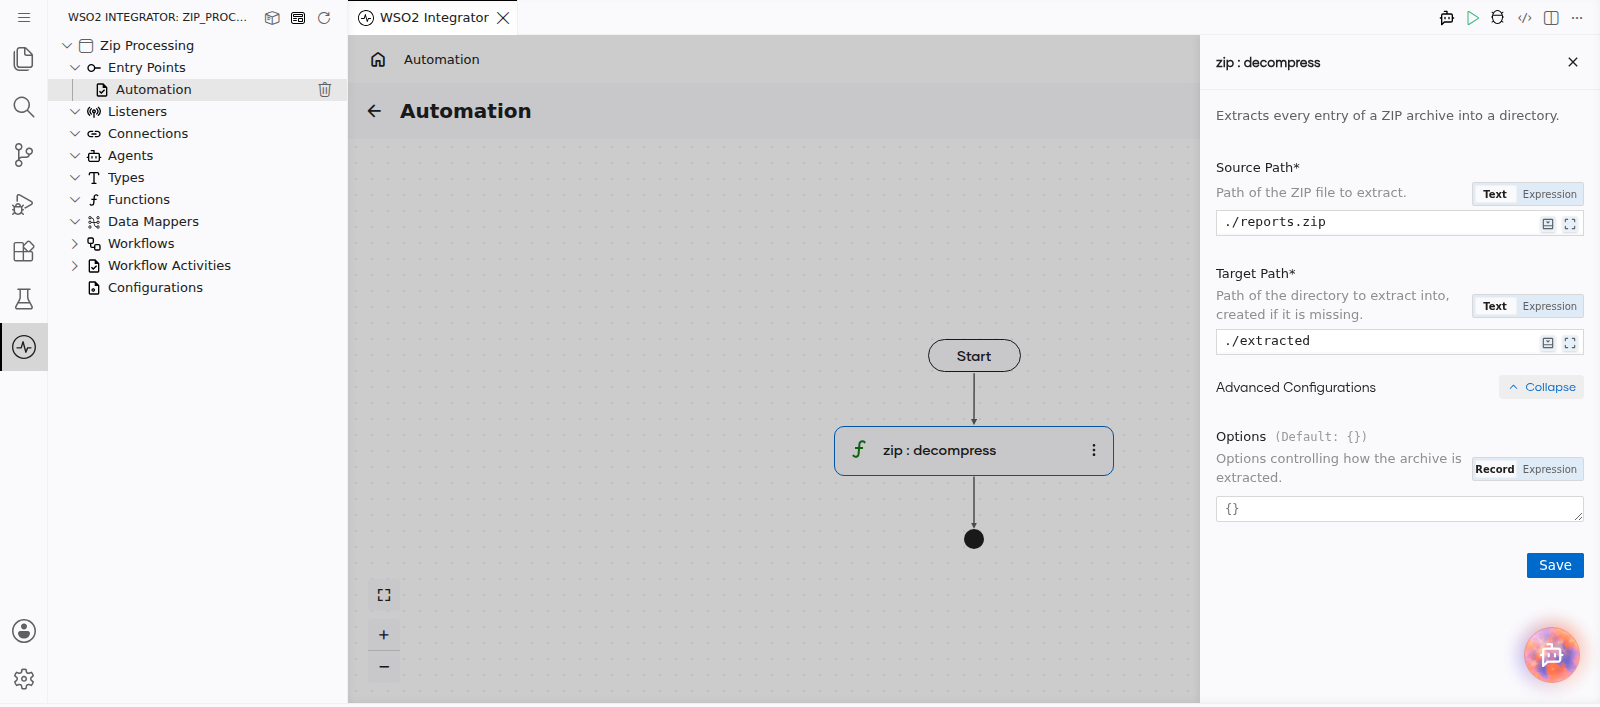Open the chat icon in editor toolbar
The width and height of the screenshot is (1600, 707).
click(x=1447, y=18)
